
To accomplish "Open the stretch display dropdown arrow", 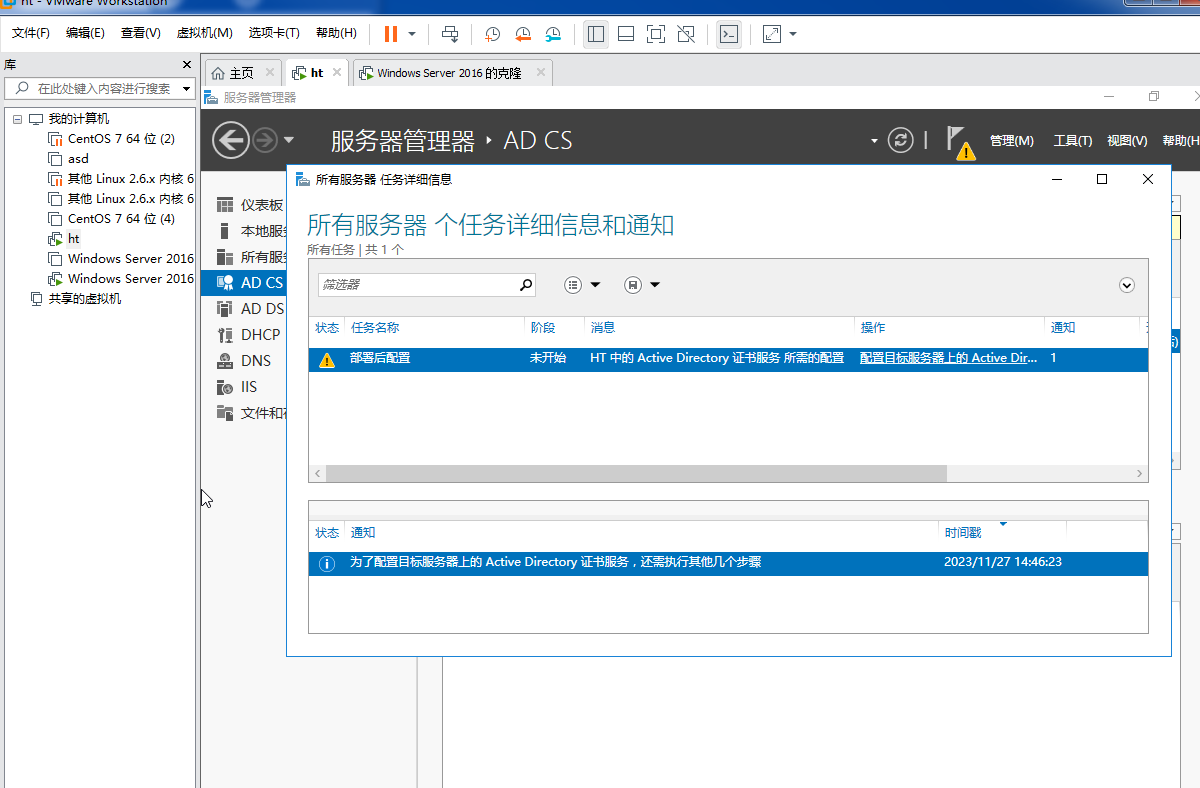I will coord(793,34).
